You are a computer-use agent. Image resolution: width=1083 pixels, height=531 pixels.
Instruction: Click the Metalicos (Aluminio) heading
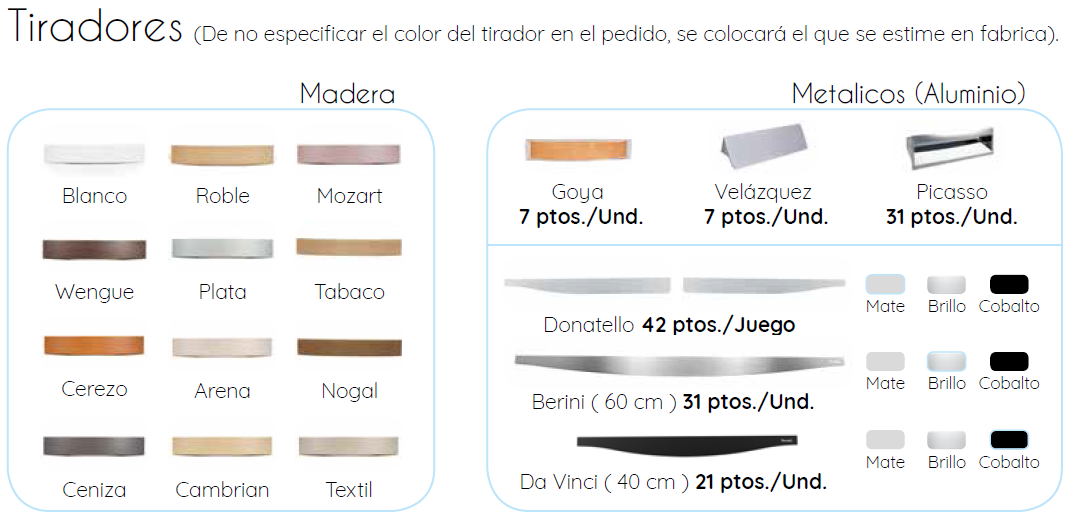[908, 94]
